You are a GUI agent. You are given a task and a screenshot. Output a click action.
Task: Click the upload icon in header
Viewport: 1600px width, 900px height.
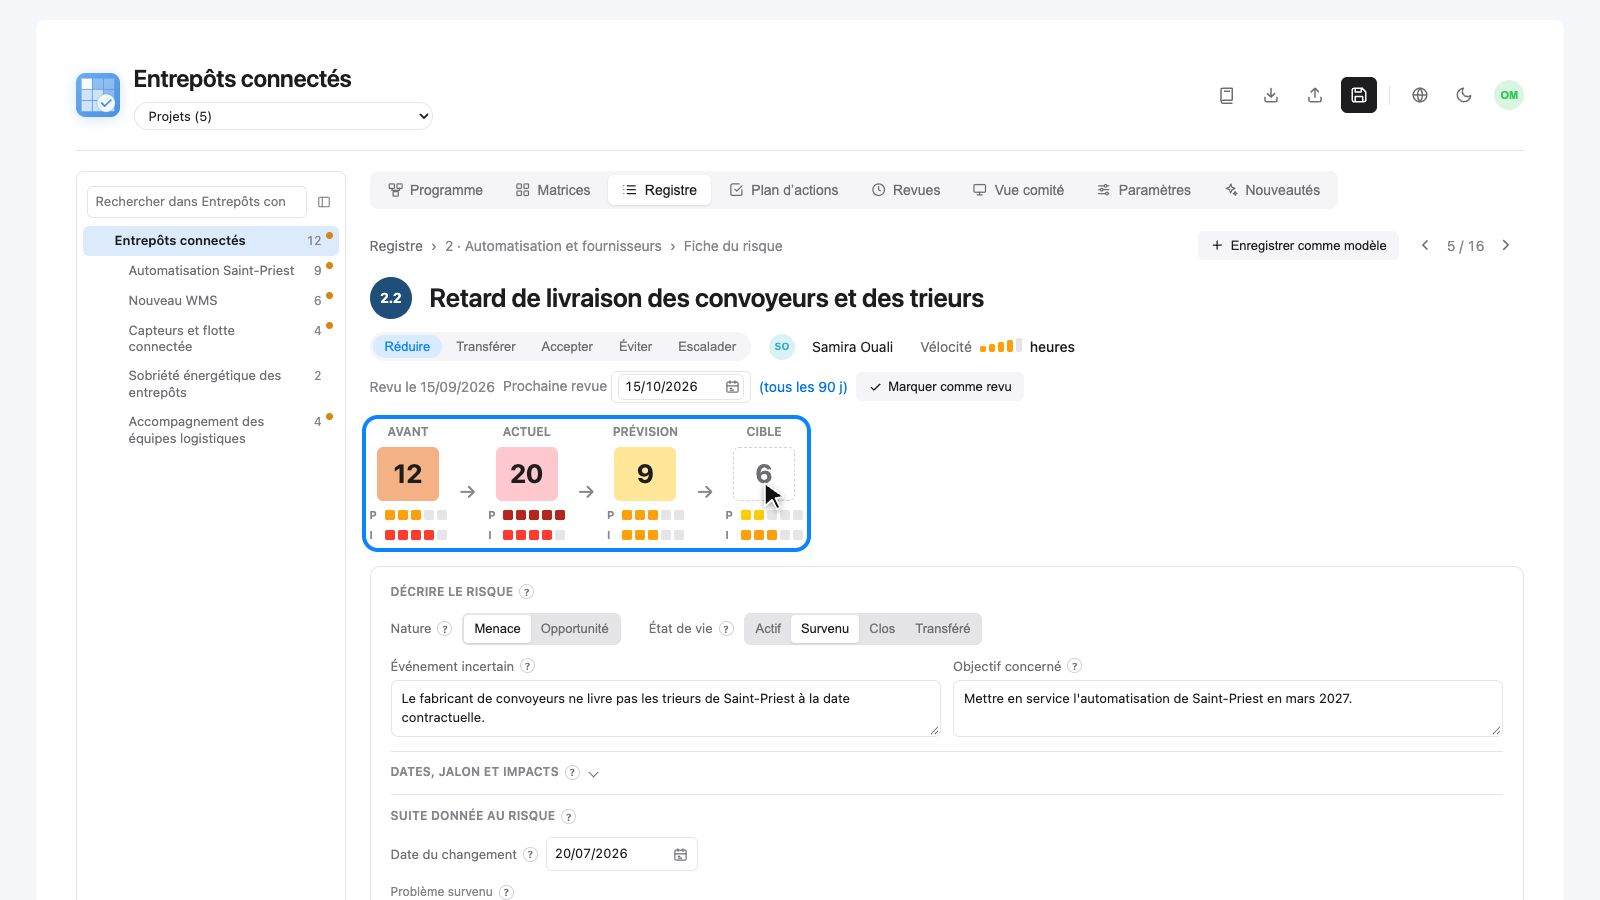tap(1314, 95)
